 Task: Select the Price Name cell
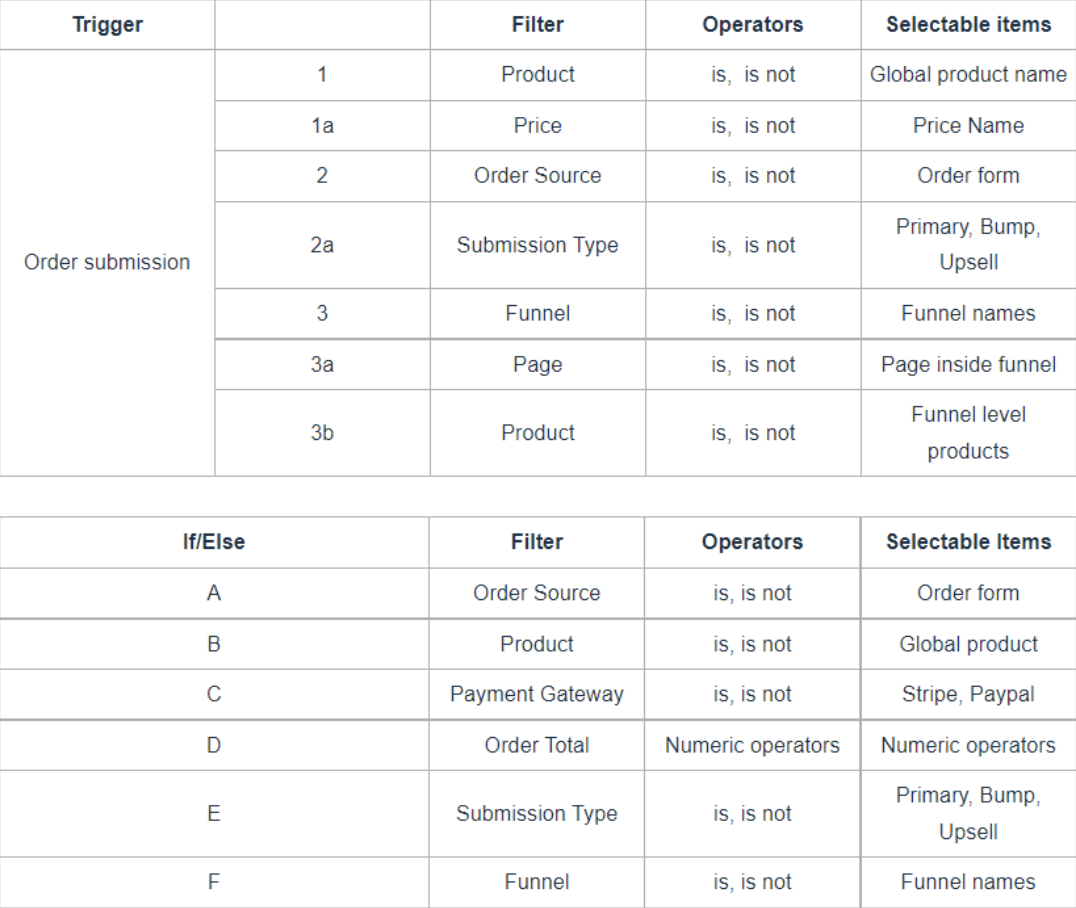coord(968,126)
